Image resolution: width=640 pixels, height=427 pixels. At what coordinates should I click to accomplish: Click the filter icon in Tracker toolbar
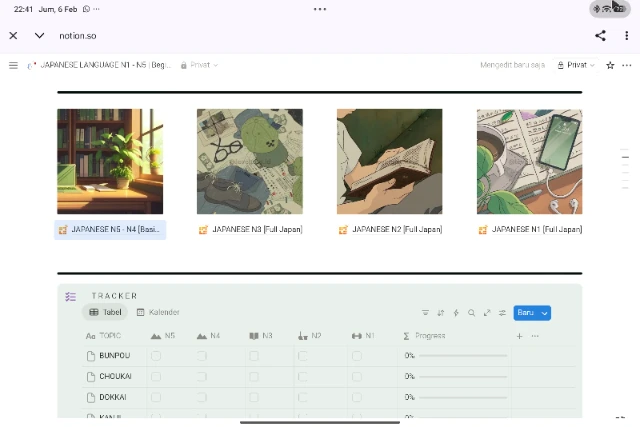click(x=425, y=313)
